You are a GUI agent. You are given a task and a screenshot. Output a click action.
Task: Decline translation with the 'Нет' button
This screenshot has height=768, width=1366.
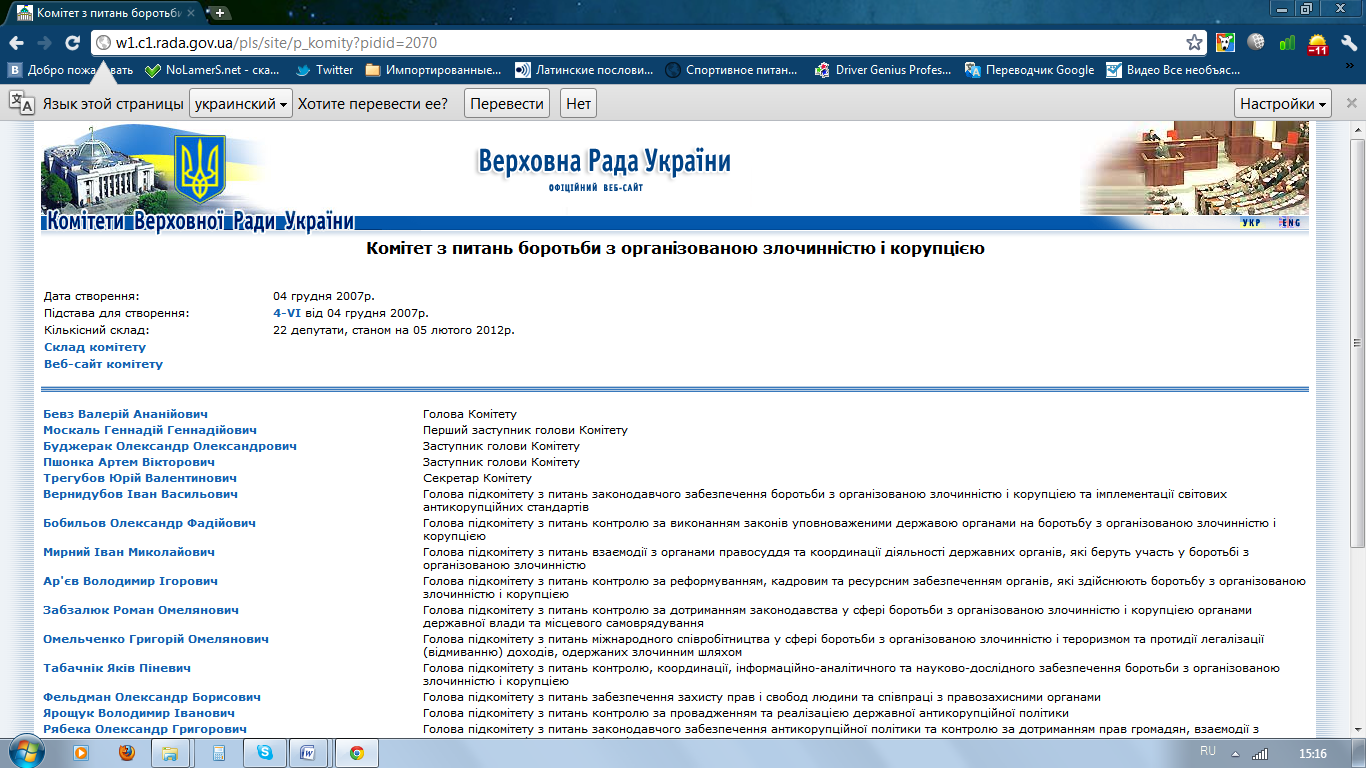(578, 103)
